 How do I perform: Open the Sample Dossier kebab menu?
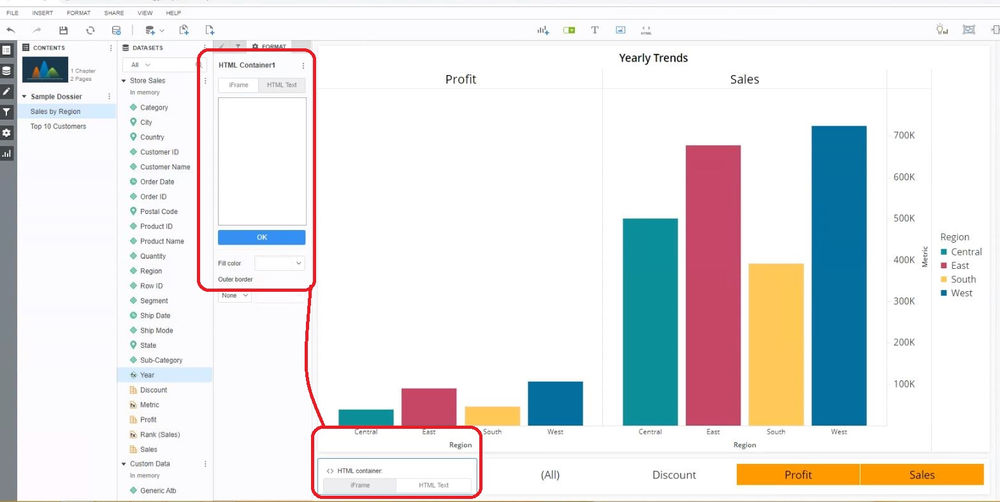pos(109,96)
